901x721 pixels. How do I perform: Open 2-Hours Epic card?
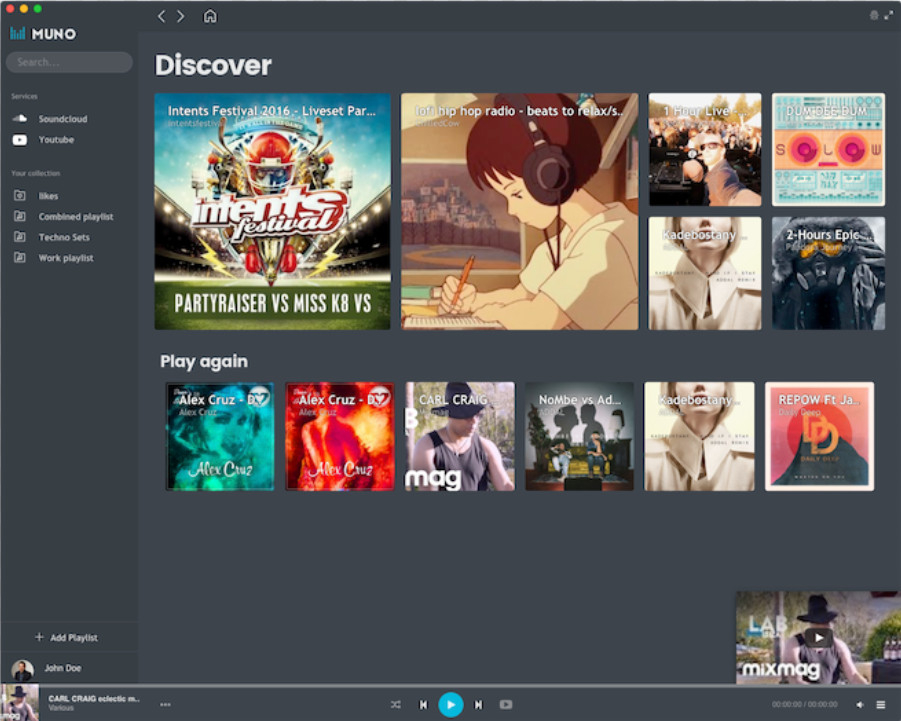click(828, 273)
